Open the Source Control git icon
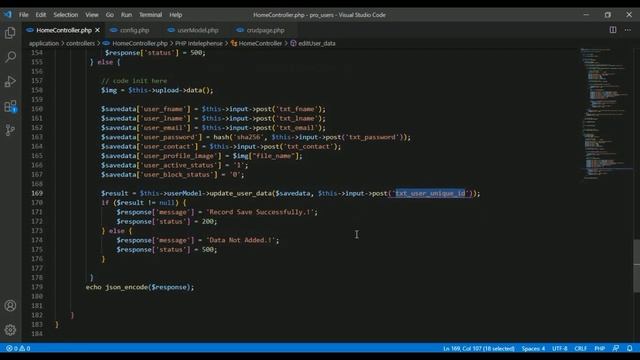This screenshot has height=360, width=640. click(10, 130)
